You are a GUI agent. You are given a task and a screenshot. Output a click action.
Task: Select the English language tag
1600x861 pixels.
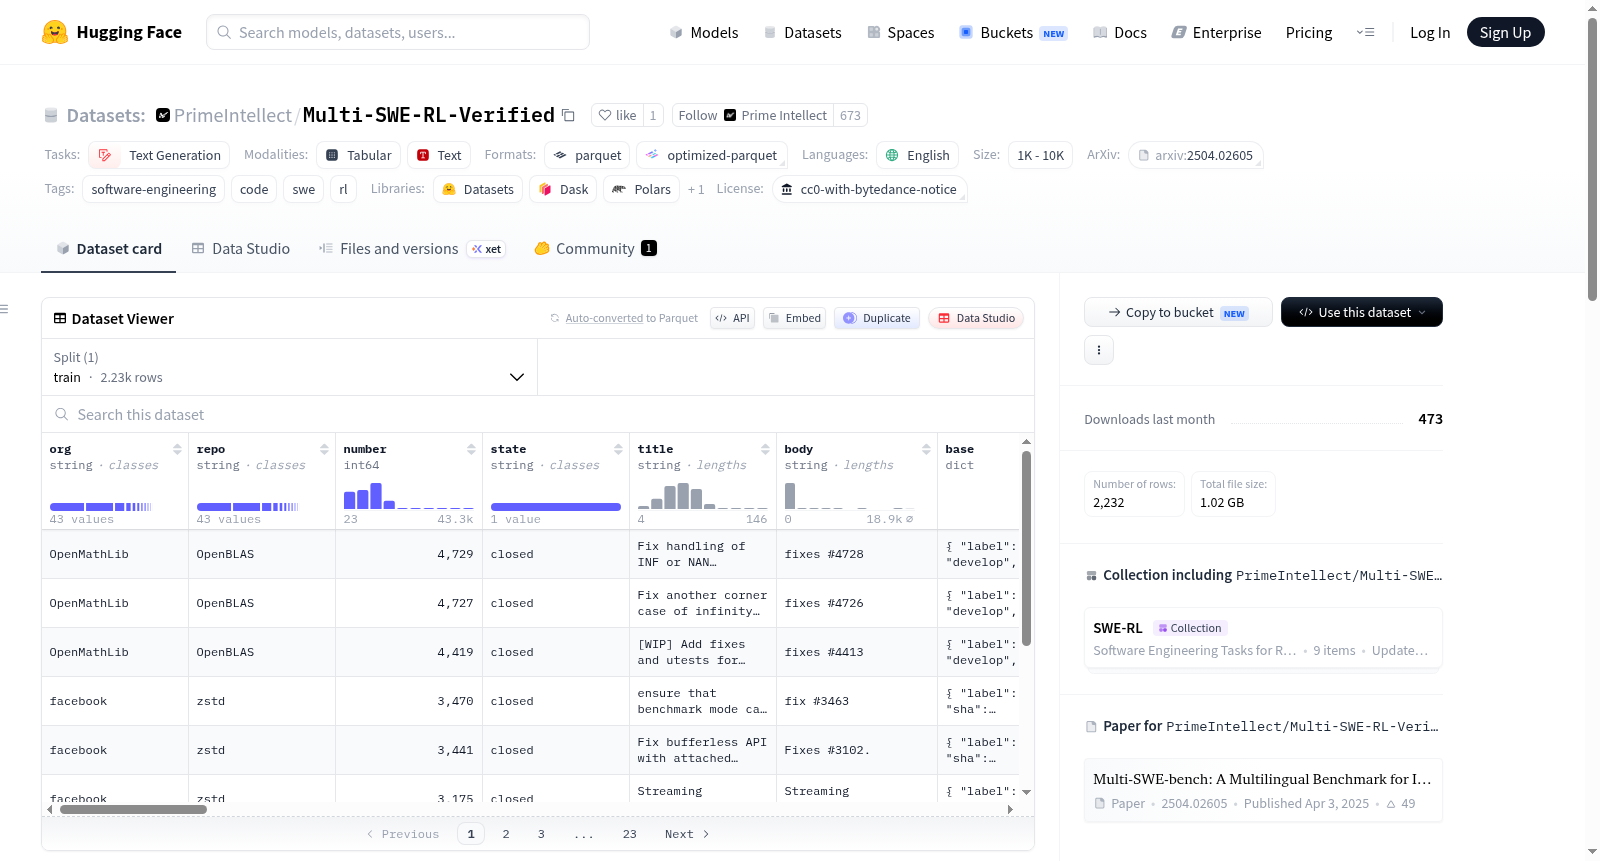[x=918, y=155]
